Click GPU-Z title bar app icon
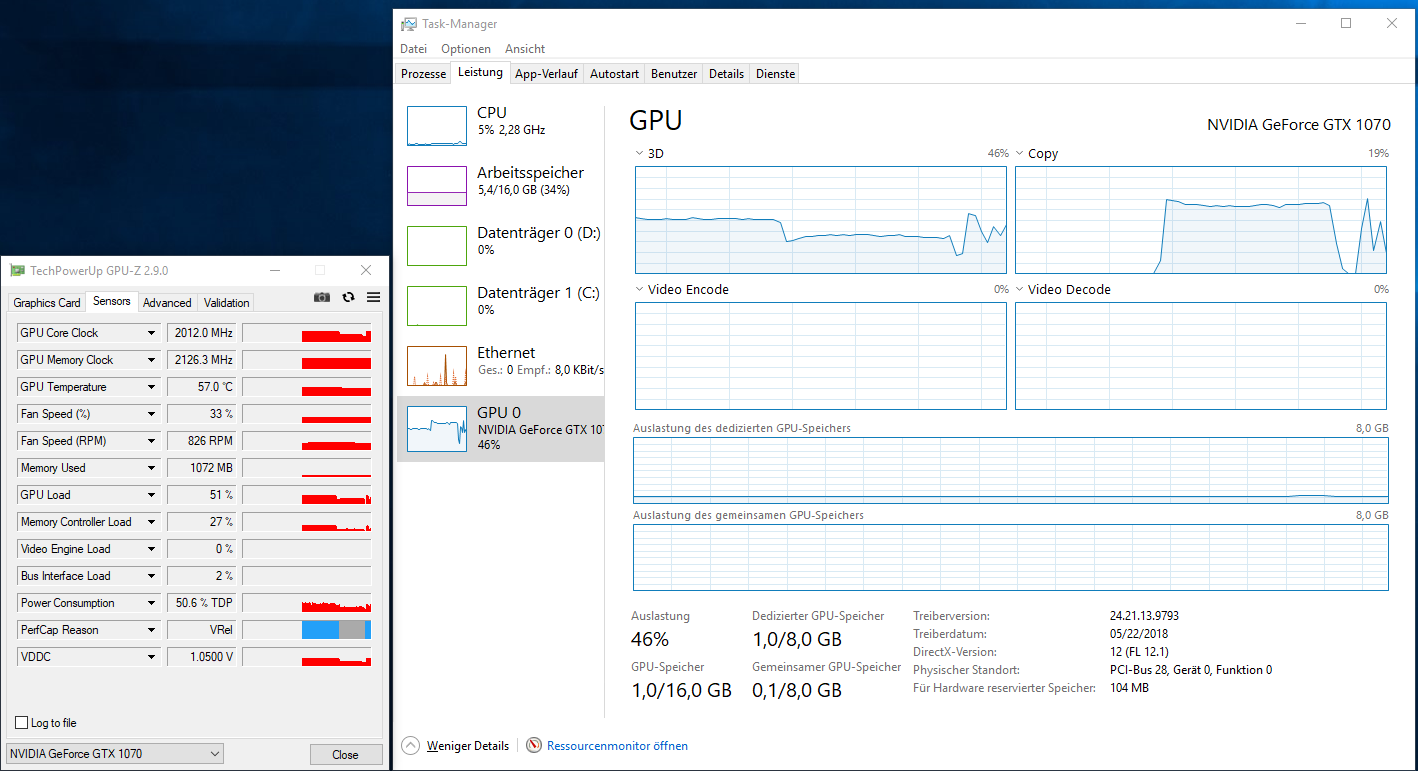 pos(17,270)
